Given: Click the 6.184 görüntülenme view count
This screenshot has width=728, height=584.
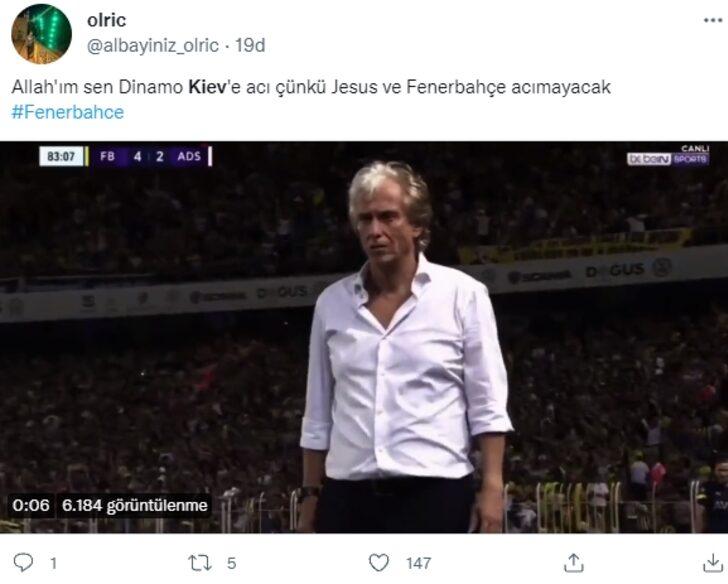Looking at the screenshot, I should tap(134, 505).
